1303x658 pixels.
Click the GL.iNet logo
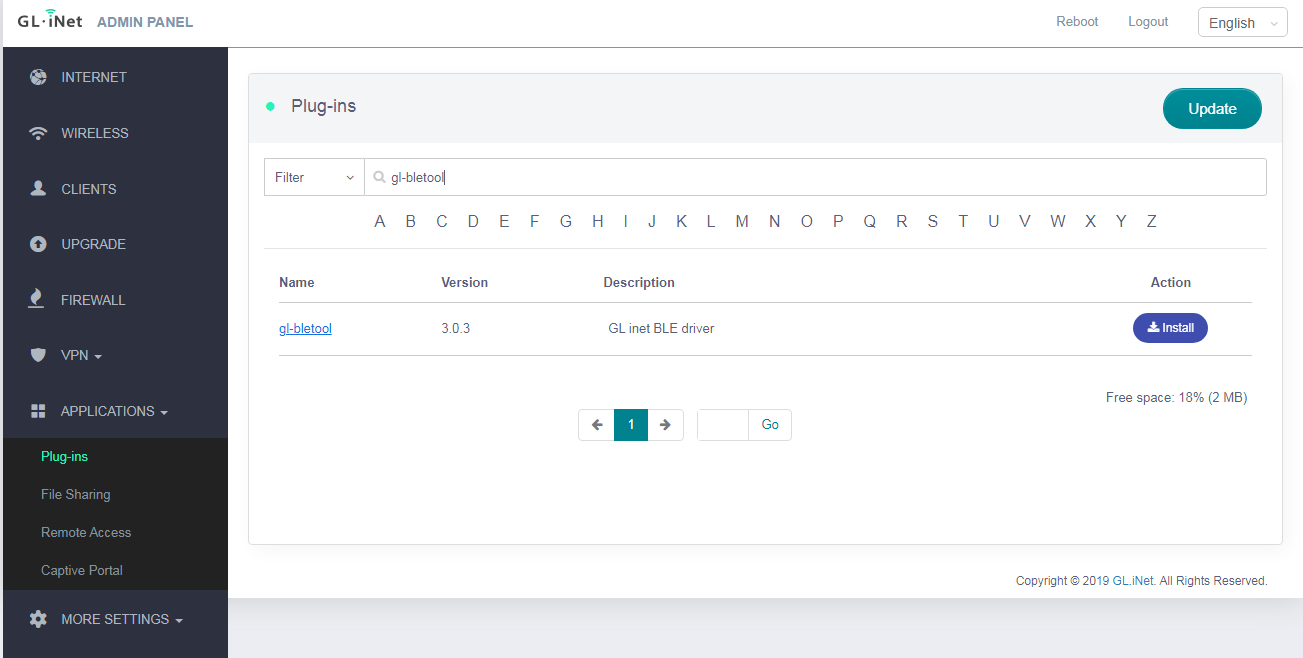pyautogui.click(x=50, y=20)
